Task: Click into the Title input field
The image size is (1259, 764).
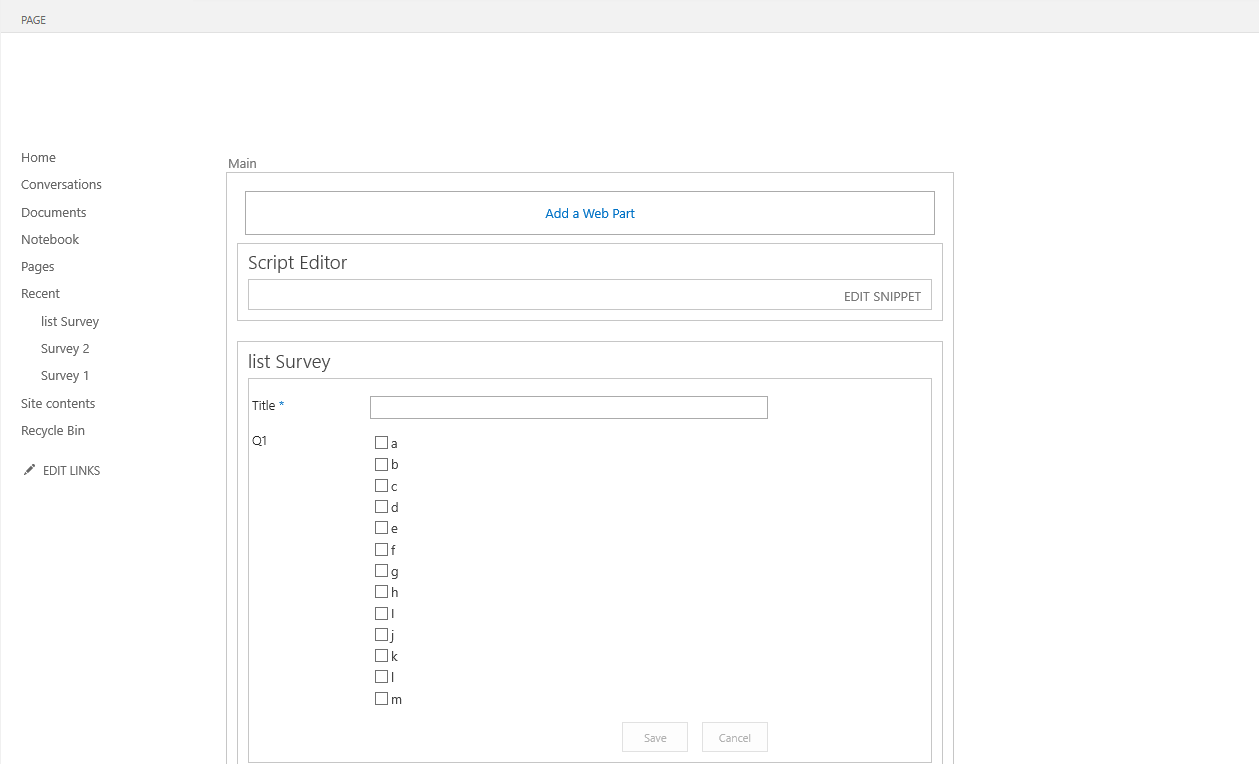Action: (569, 407)
